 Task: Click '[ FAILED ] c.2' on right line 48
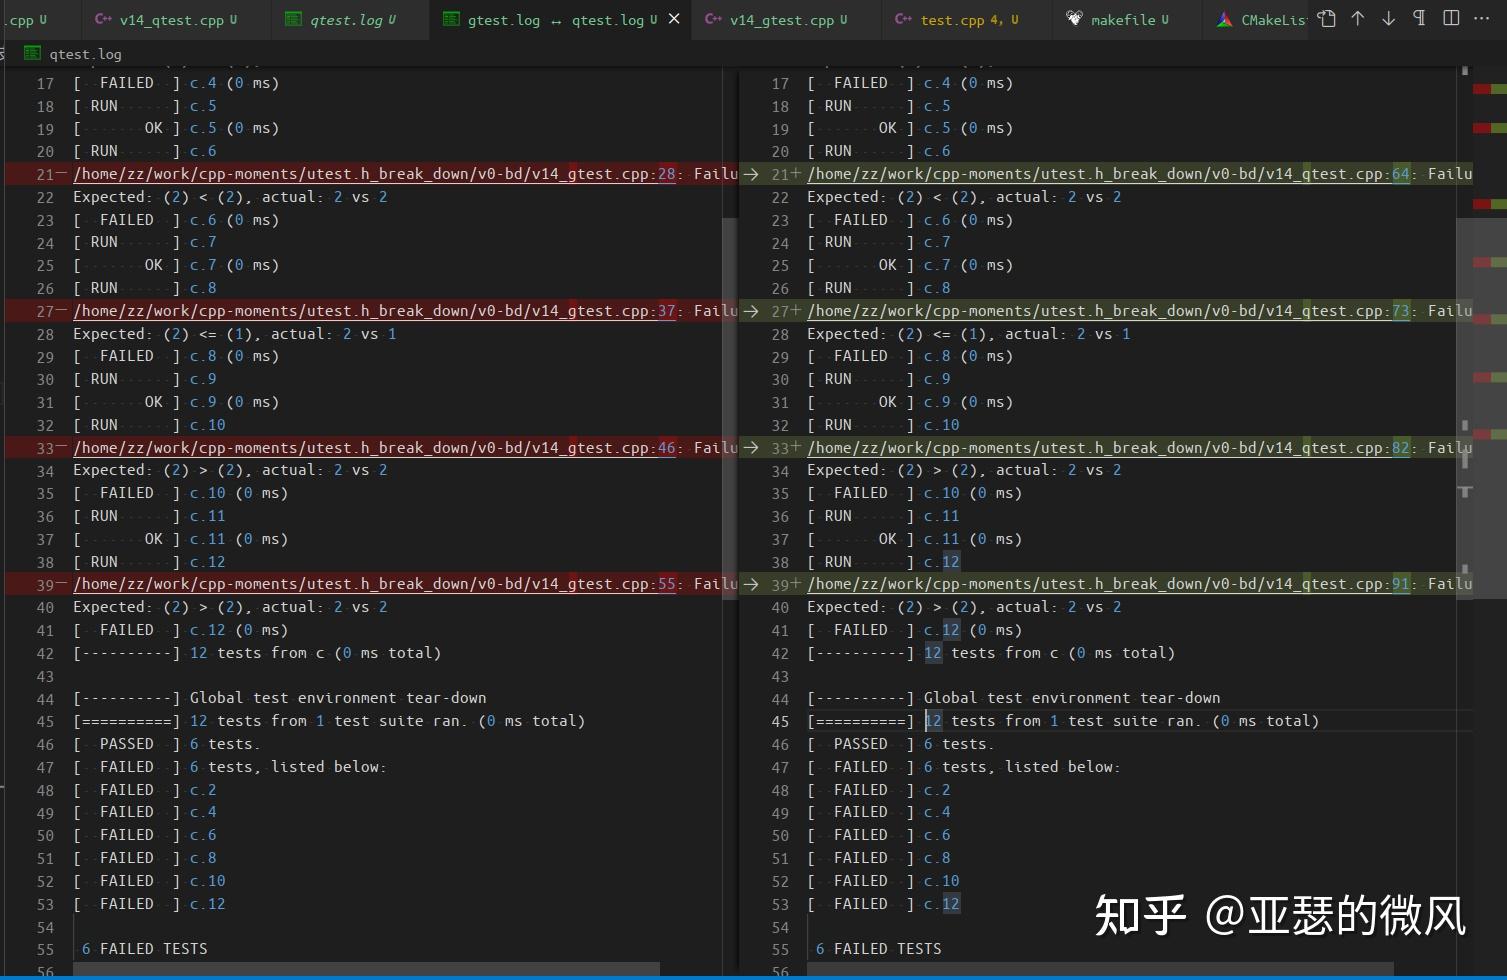point(879,790)
